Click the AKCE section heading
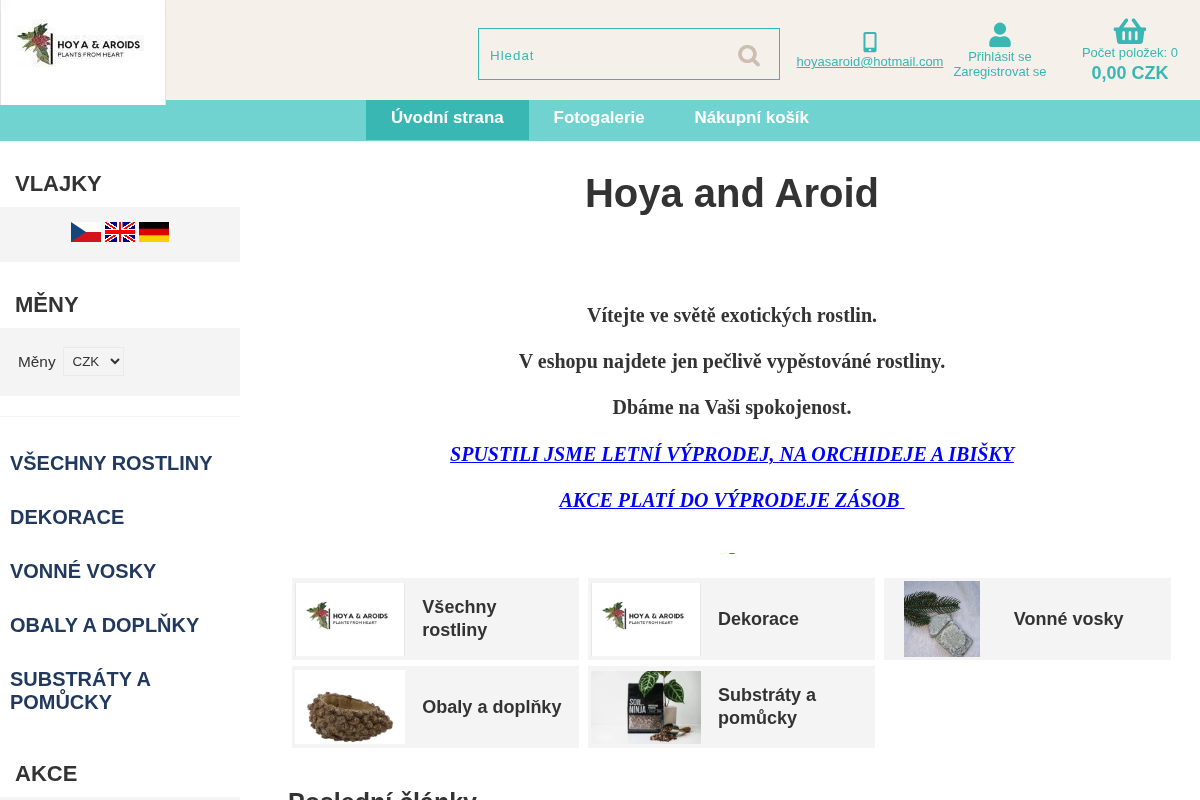This screenshot has width=1200, height=800. 46,774
